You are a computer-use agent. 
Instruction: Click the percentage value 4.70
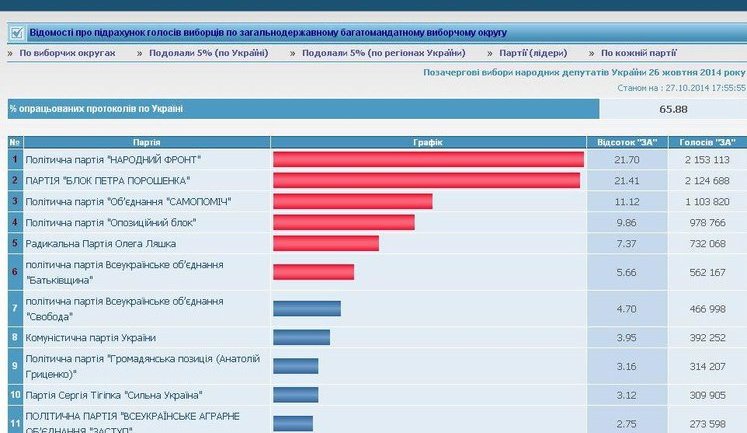point(626,309)
